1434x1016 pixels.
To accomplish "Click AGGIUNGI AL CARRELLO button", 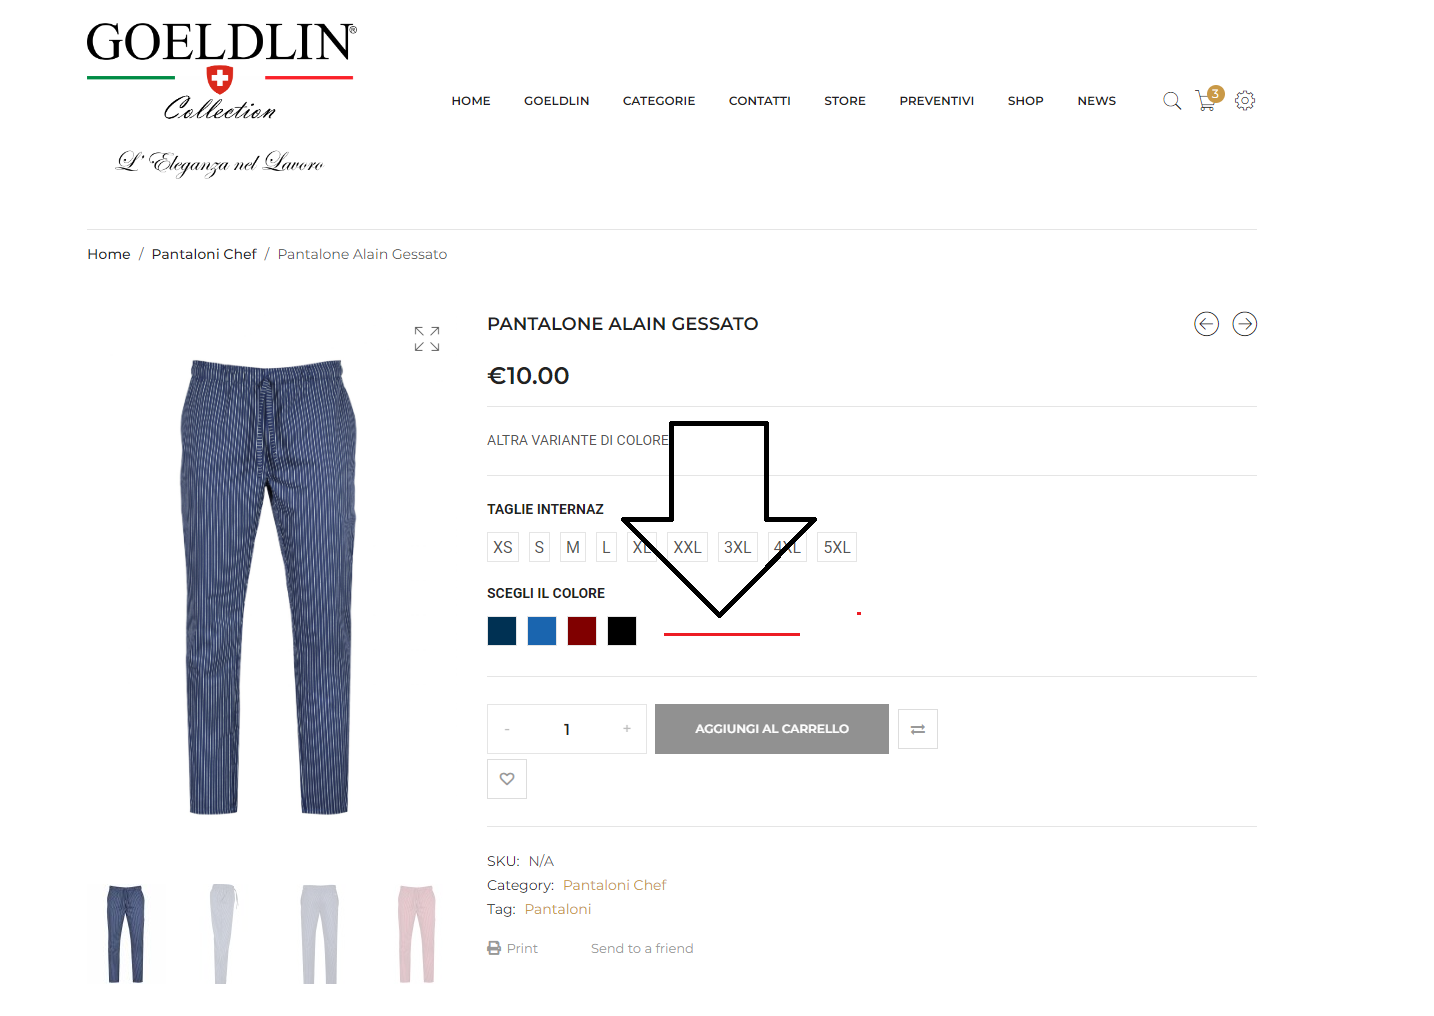I will (x=772, y=729).
